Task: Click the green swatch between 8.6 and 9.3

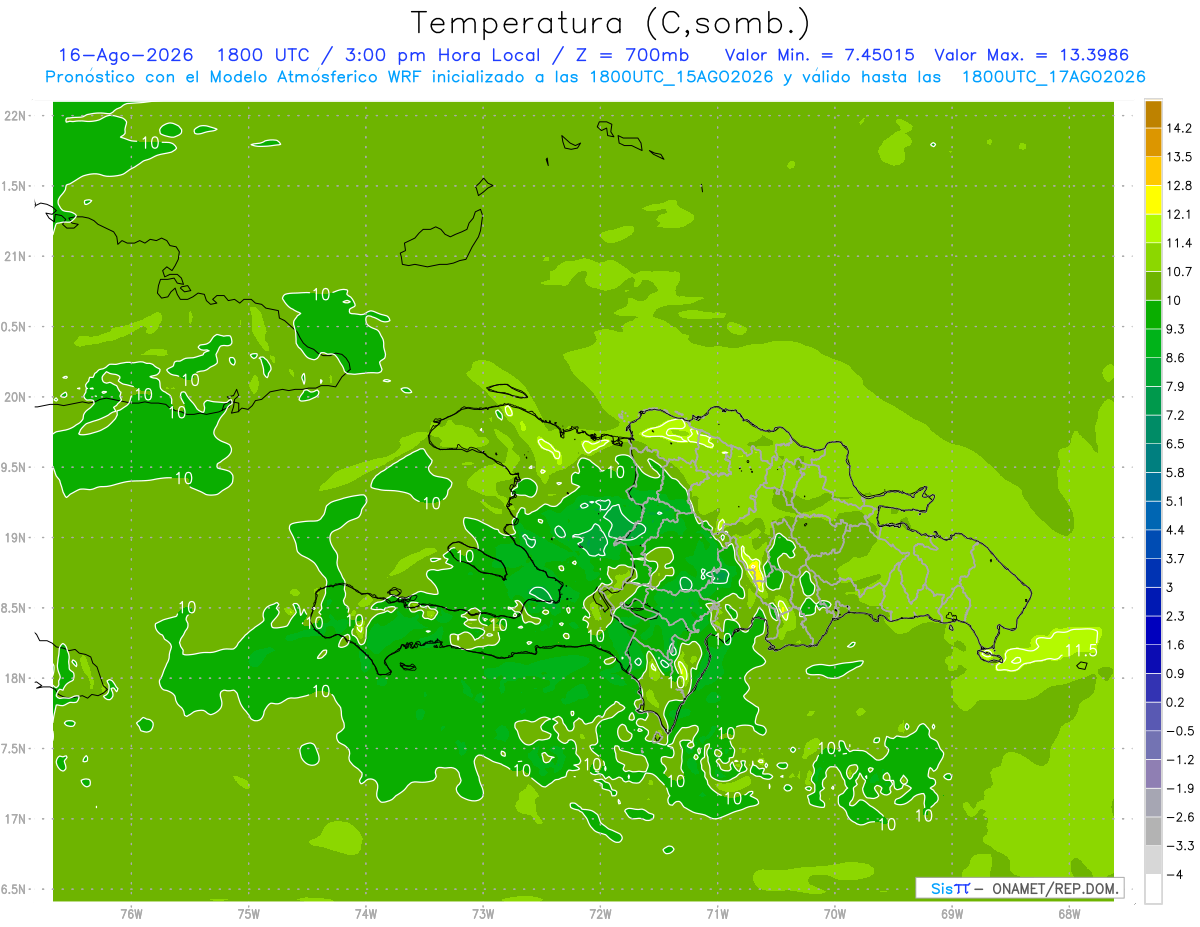Action: pyautogui.click(x=1153, y=342)
